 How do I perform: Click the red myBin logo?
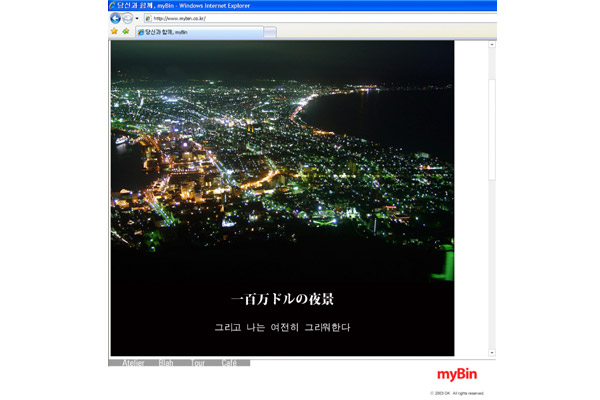[461, 375]
